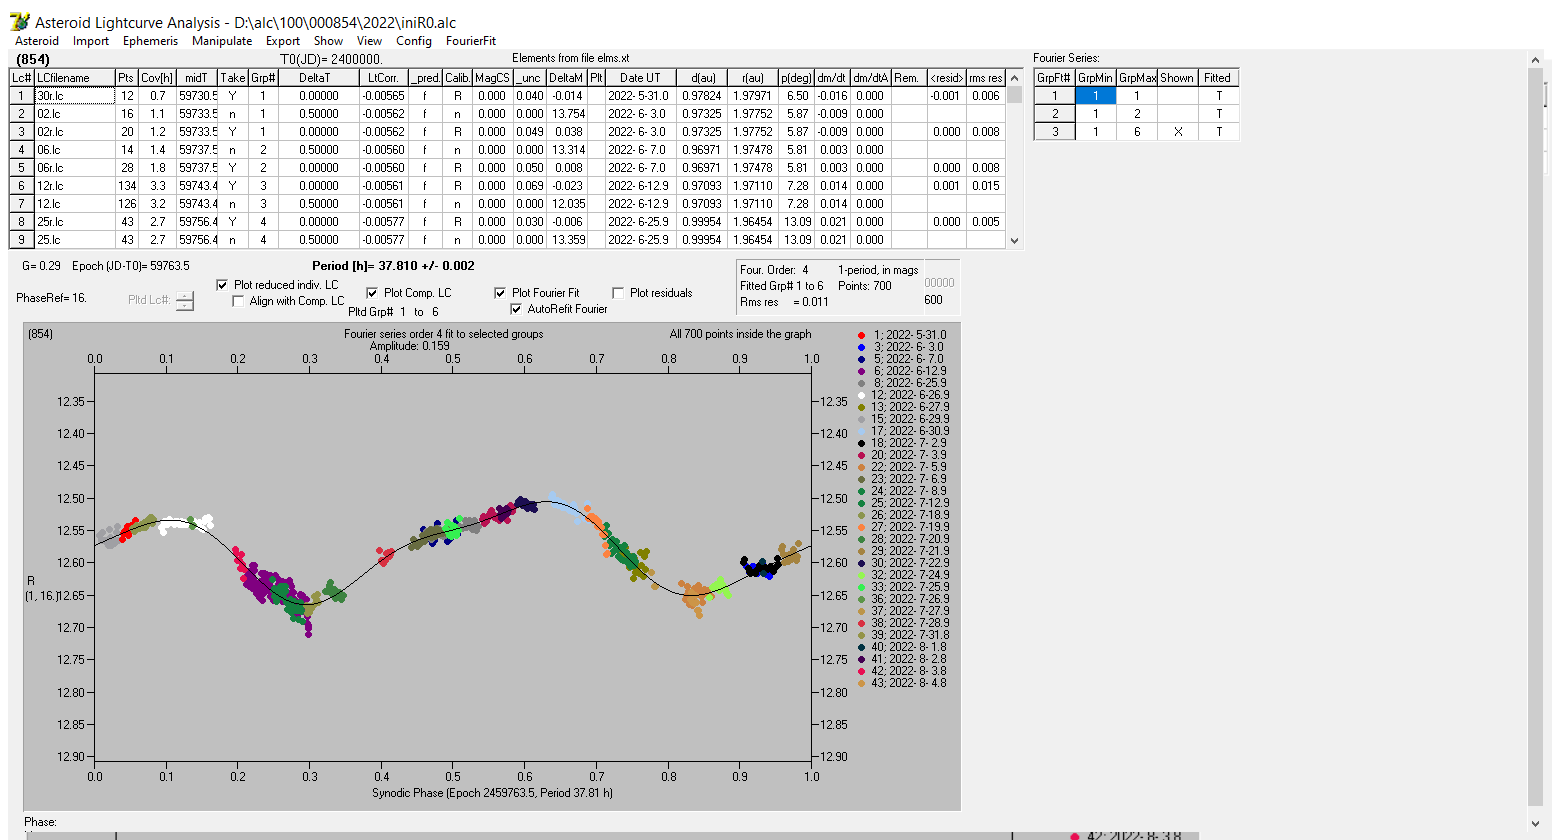
Task: Click Shown X cell in Fourier row 3
Action: point(1178,132)
